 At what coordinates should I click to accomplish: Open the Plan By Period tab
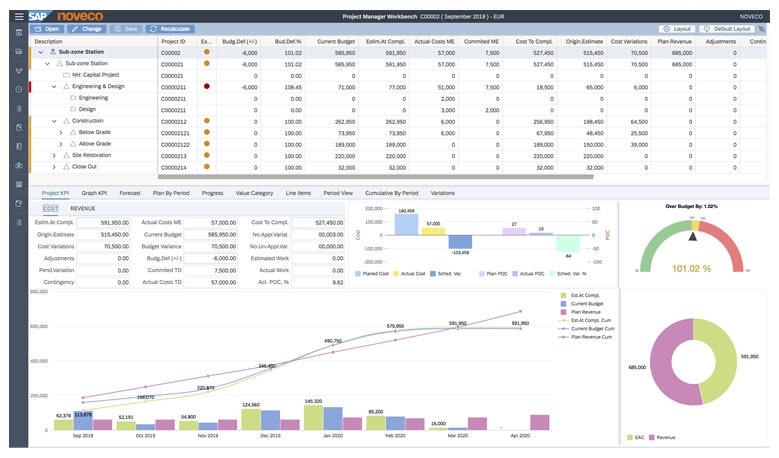[171, 193]
